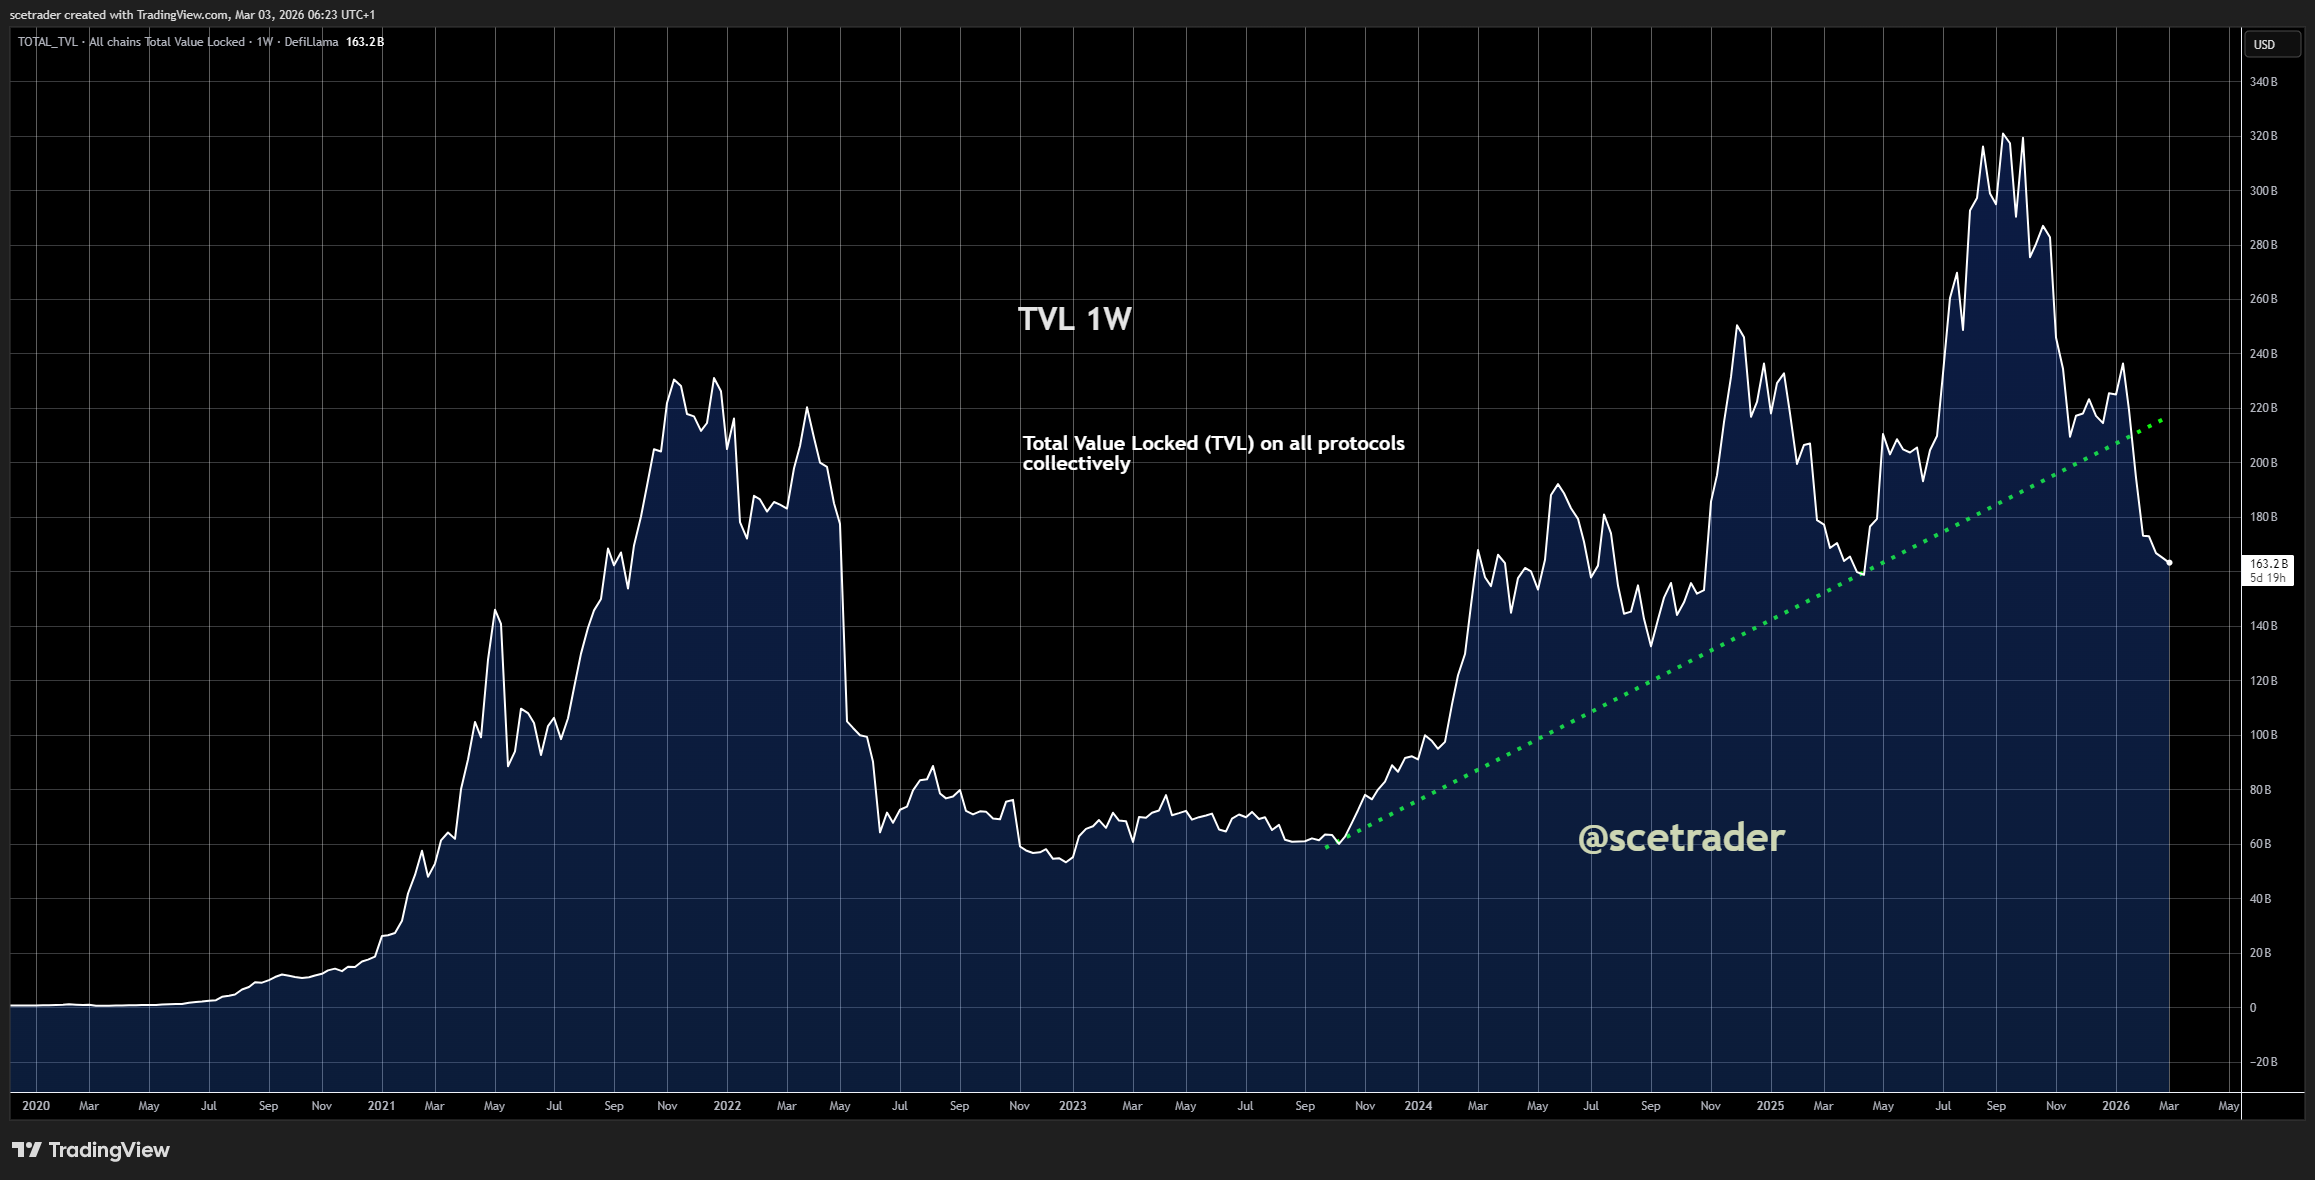
Task: Click the TradingView wordmark text
Action: point(109,1150)
